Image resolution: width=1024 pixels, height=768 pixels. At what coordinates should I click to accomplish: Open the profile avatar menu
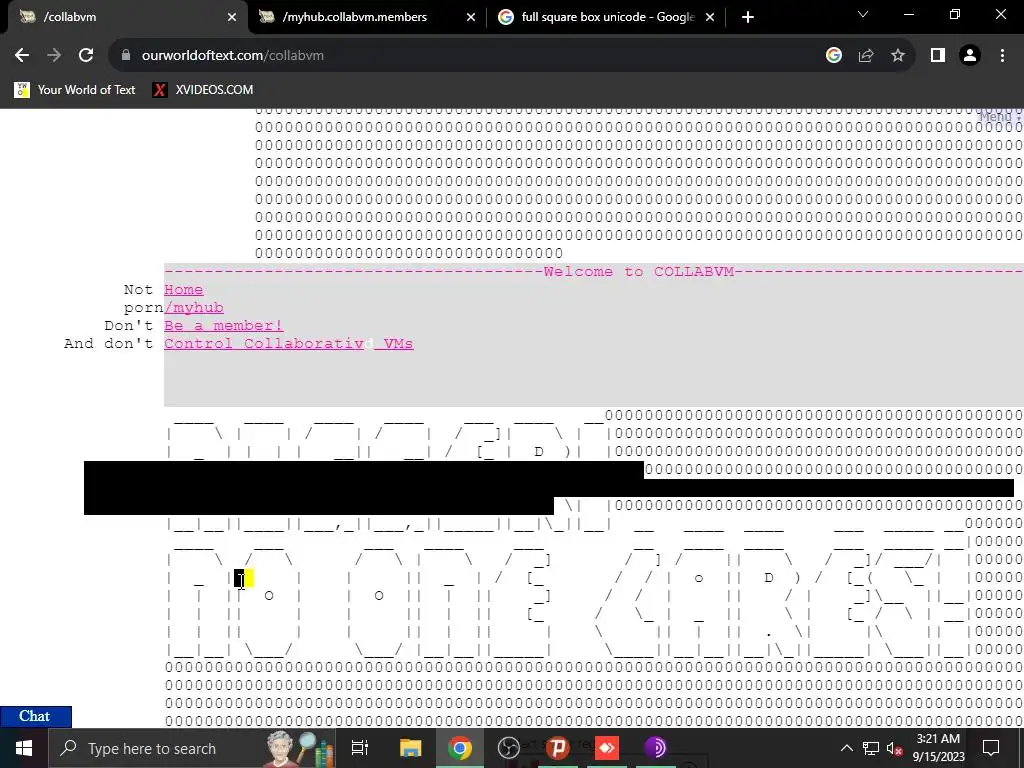[970, 56]
